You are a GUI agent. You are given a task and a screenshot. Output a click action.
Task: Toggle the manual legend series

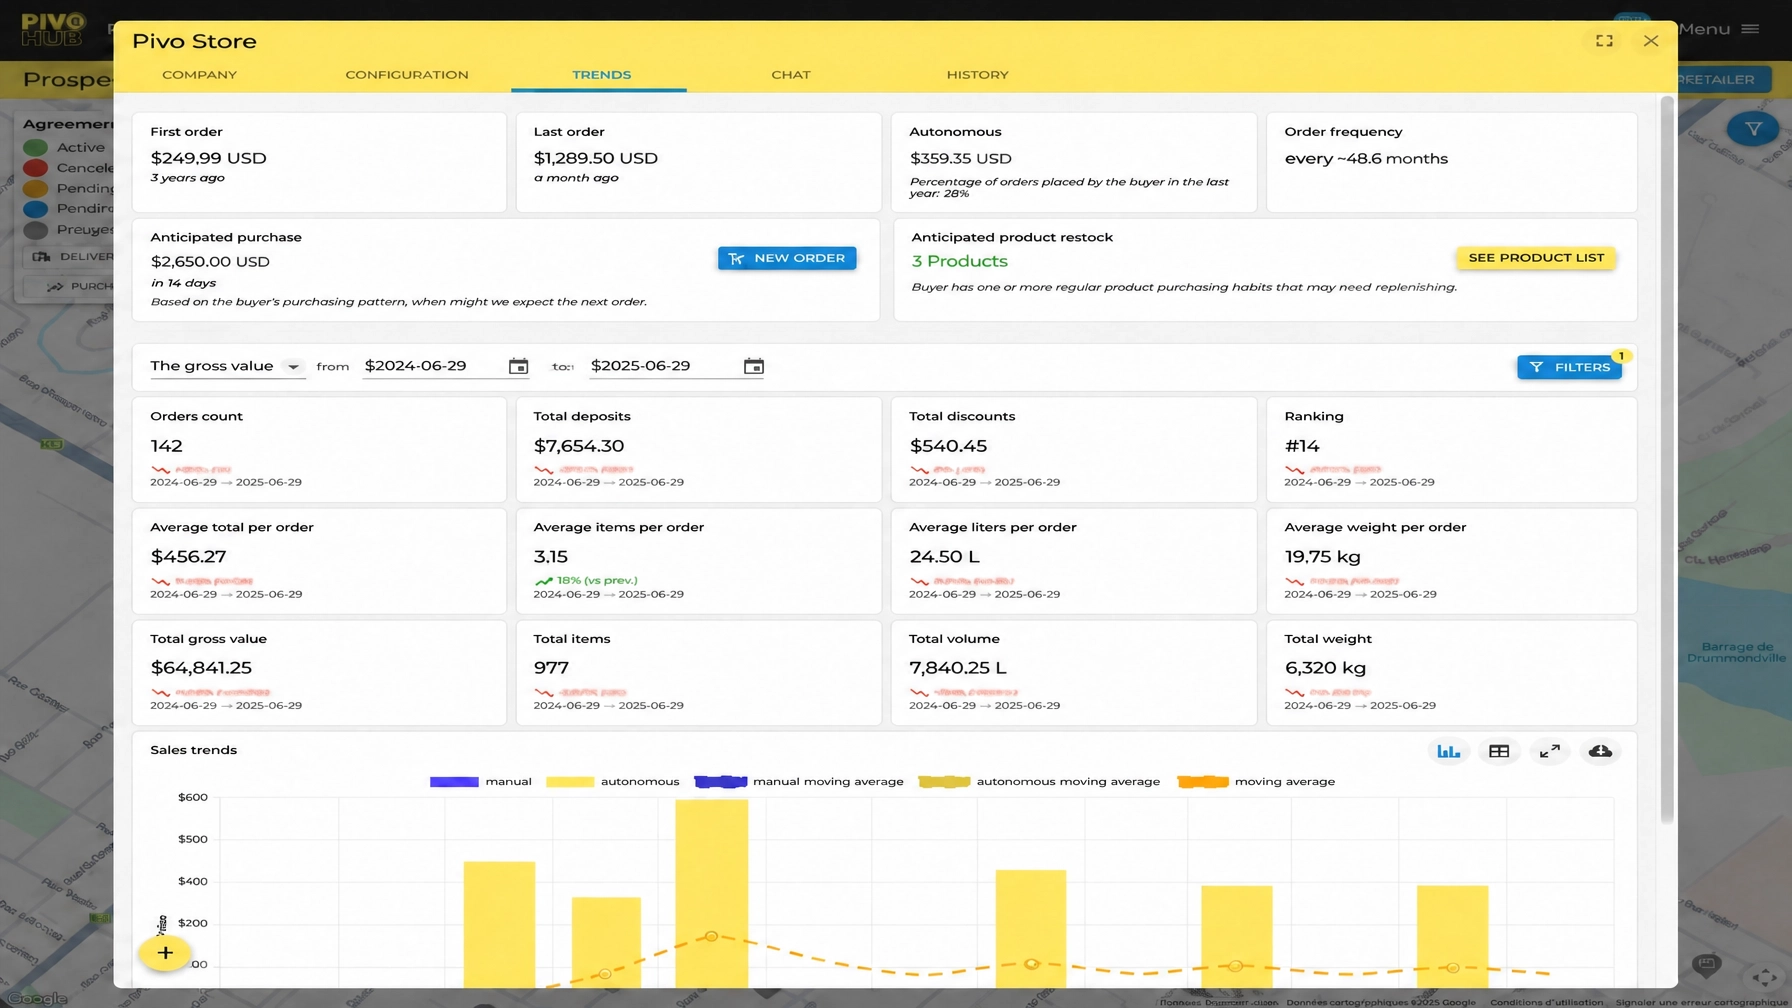click(481, 782)
